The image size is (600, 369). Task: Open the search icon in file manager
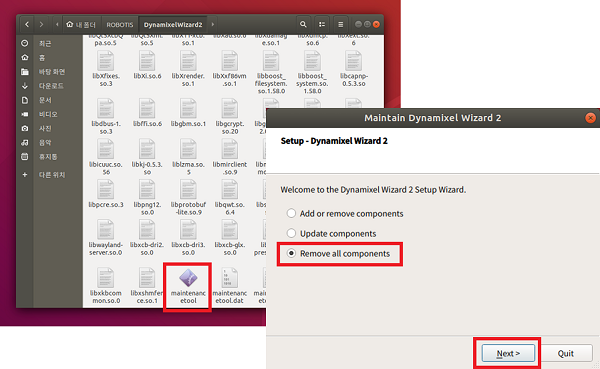(x=303, y=24)
